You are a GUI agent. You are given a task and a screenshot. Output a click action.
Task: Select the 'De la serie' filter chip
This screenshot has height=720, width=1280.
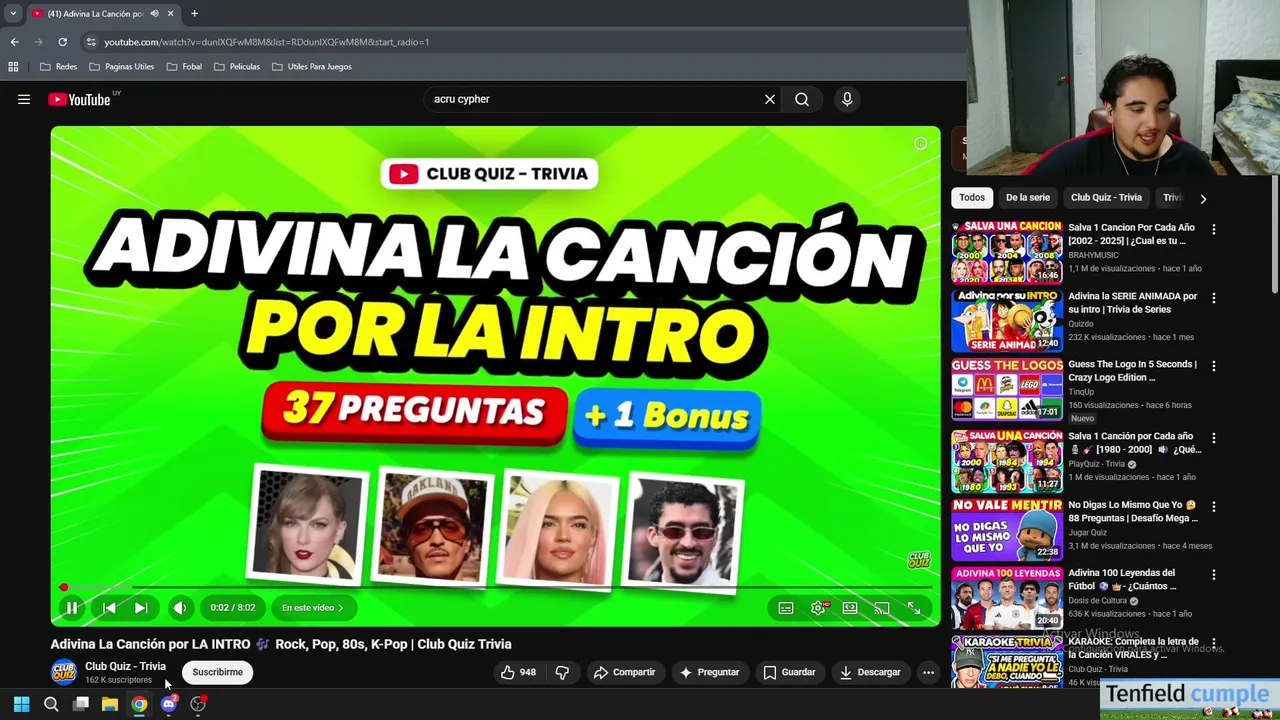click(1028, 198)
